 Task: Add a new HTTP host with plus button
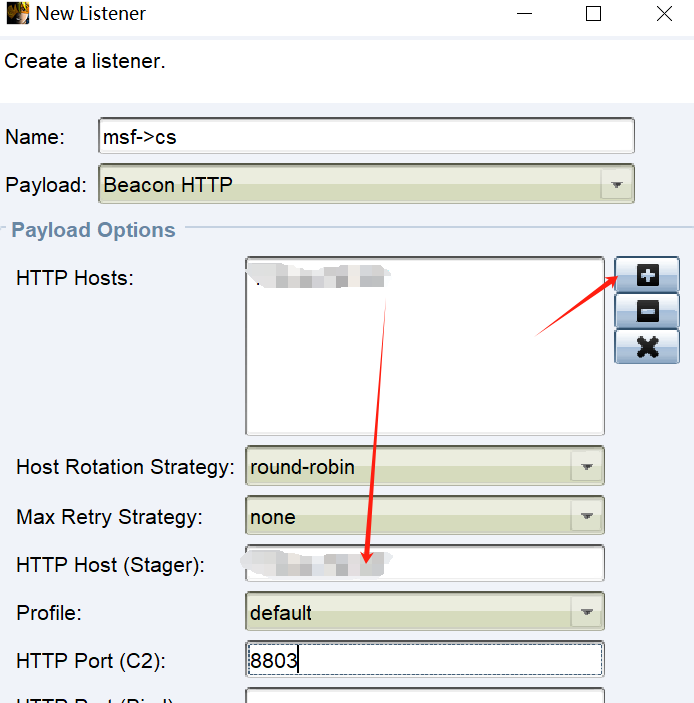[647, 278]
